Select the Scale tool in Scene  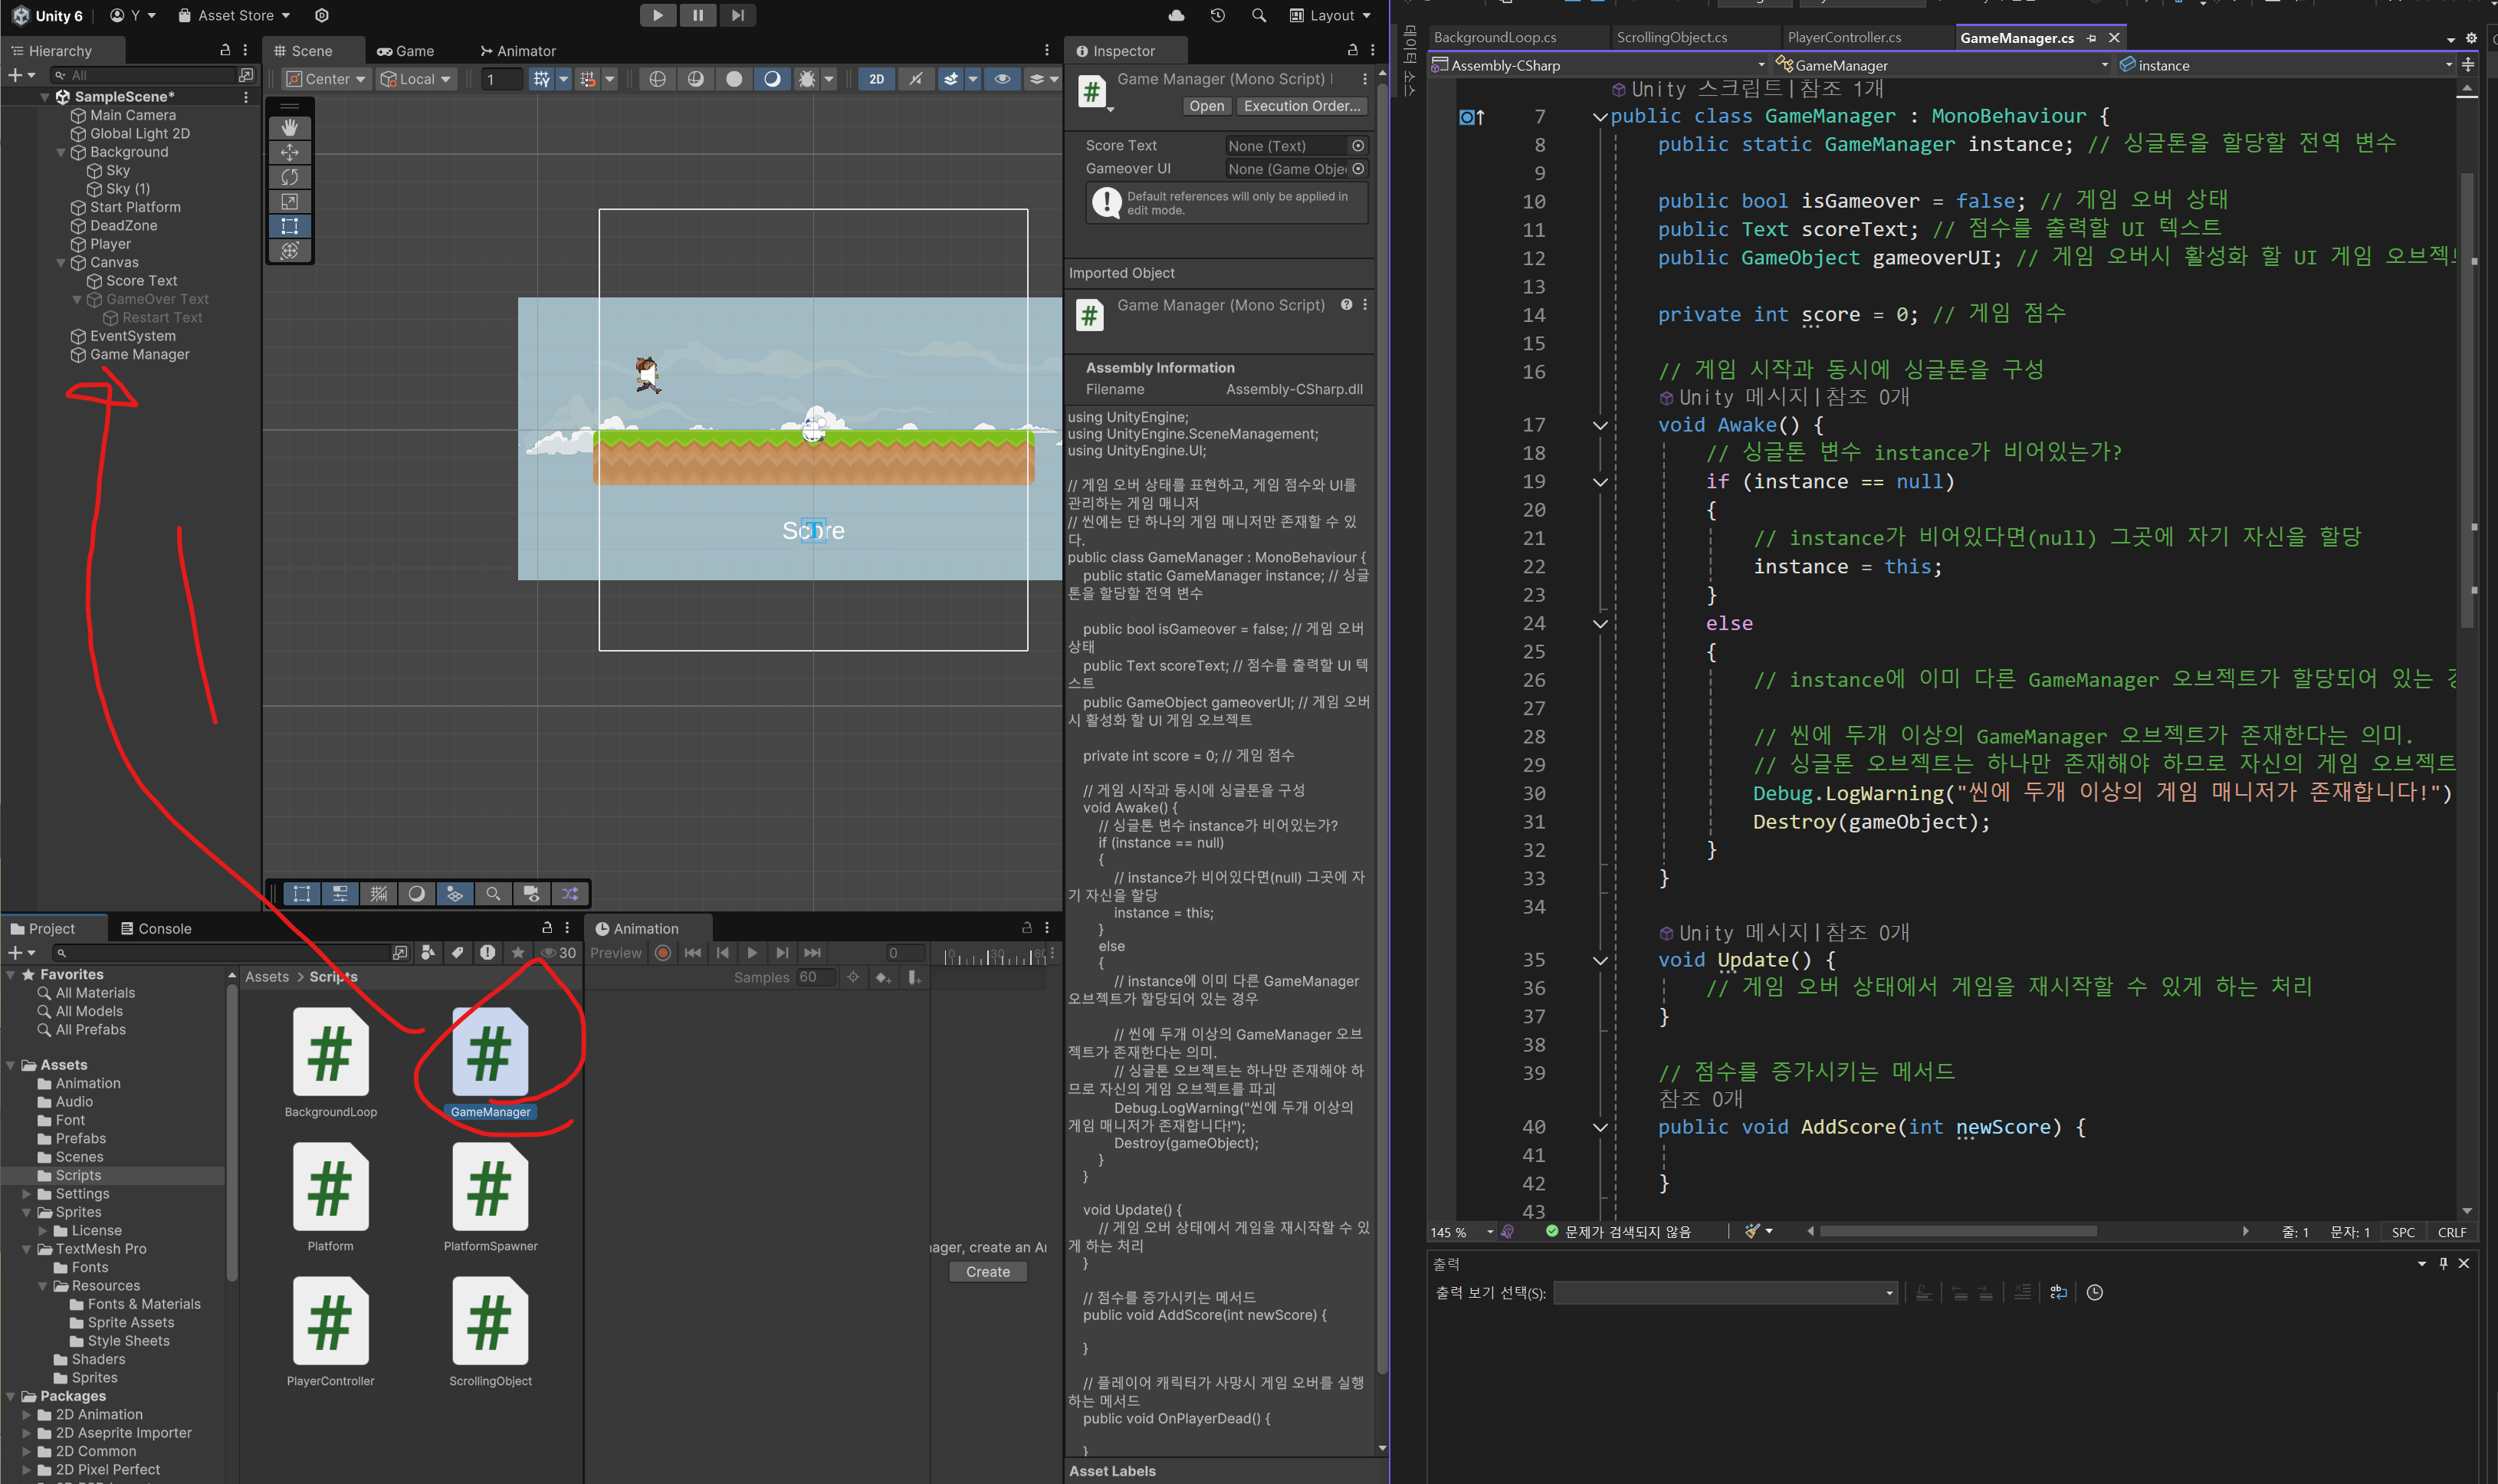pyautogui.click(x=290, y=201)
